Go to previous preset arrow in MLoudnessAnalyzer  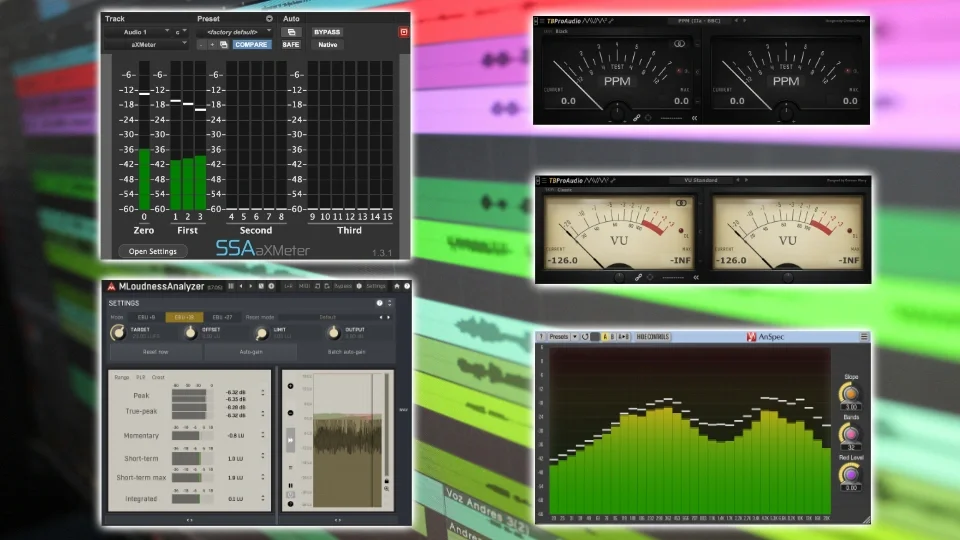click(x=241, y=286)
